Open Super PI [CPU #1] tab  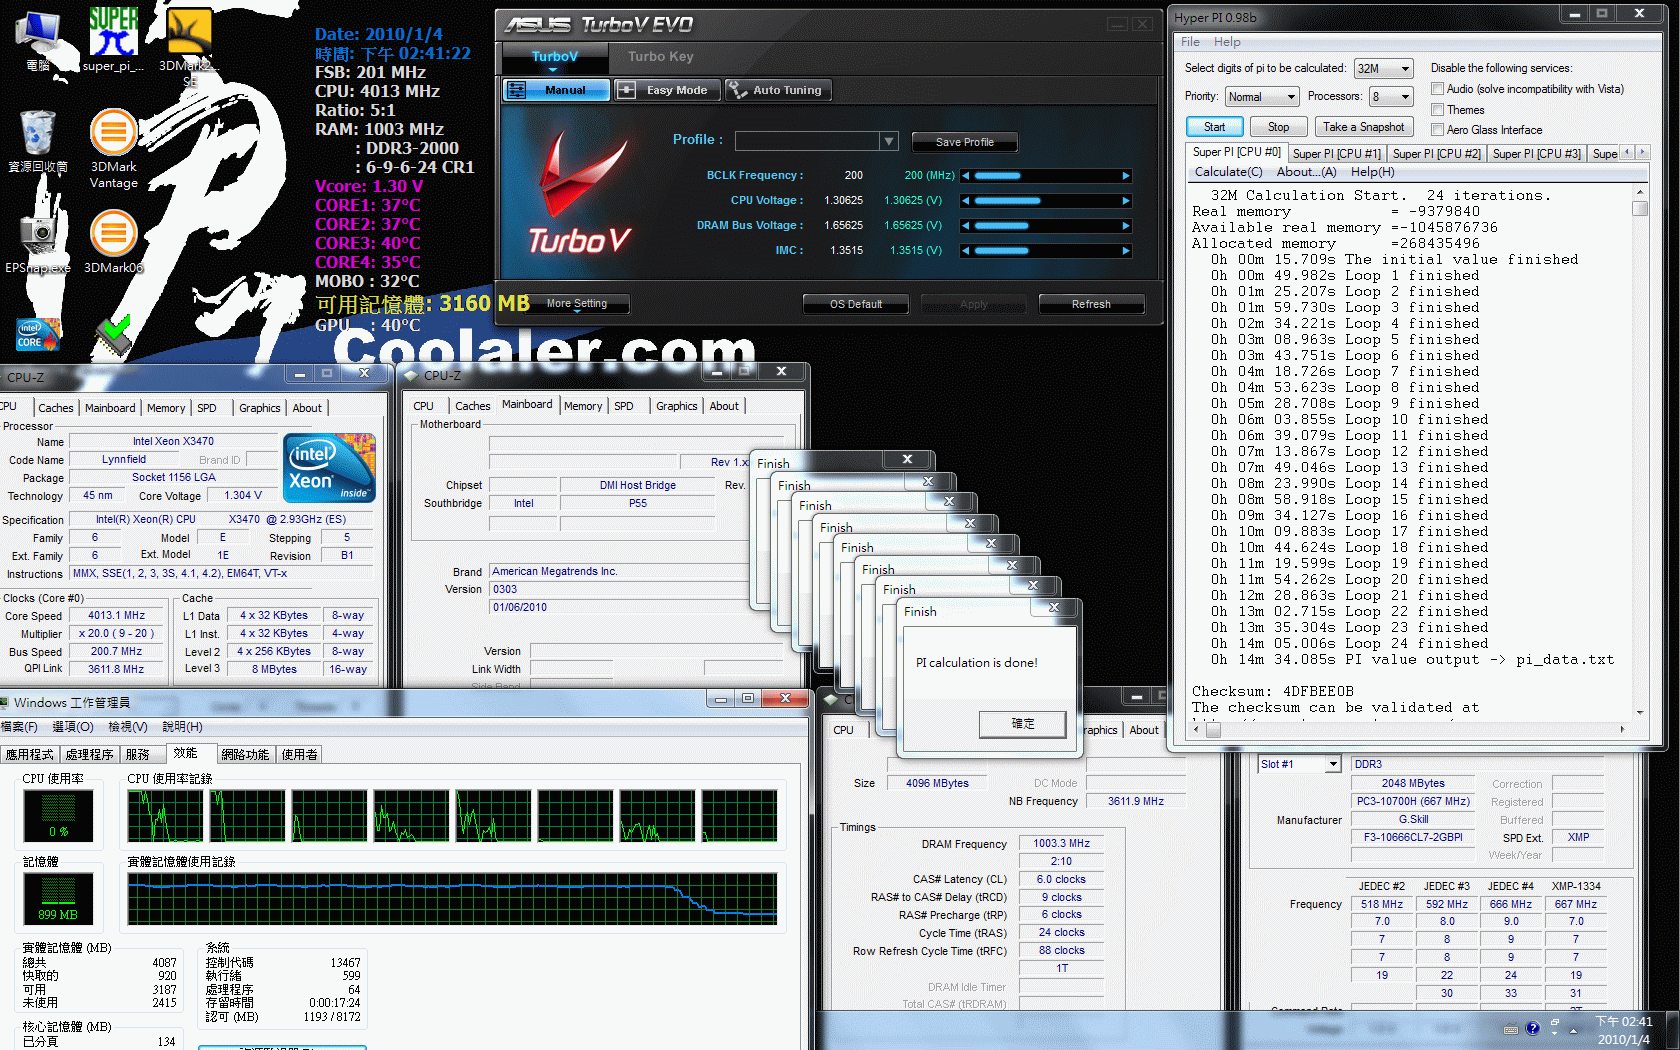pos(1336,154)
